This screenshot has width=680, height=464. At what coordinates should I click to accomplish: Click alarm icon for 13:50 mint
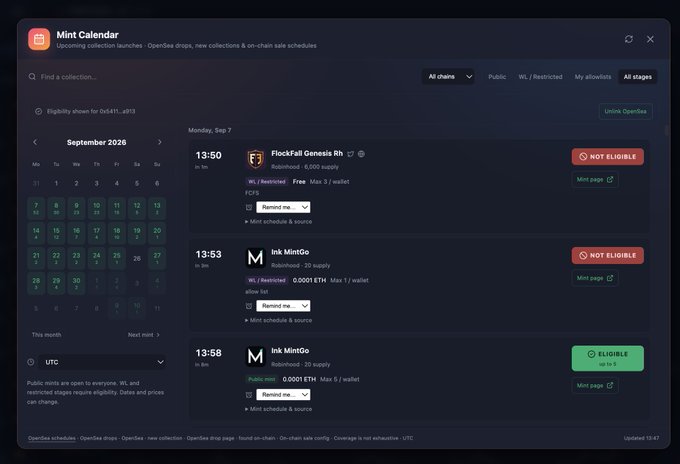(249, 207)
